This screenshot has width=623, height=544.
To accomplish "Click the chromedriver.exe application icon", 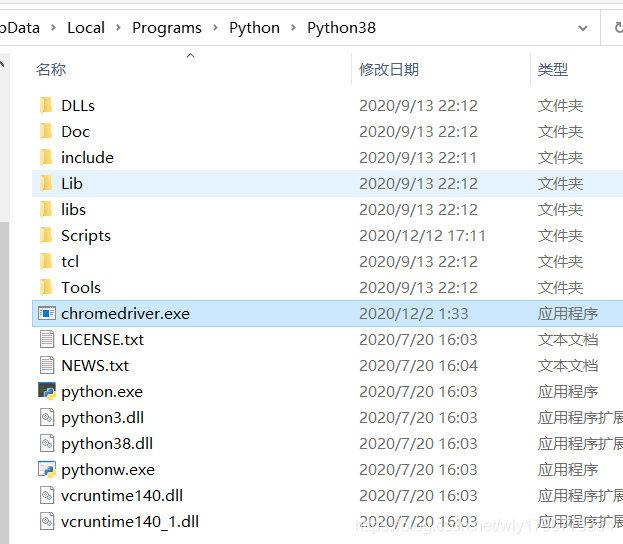I will point(47,314).
